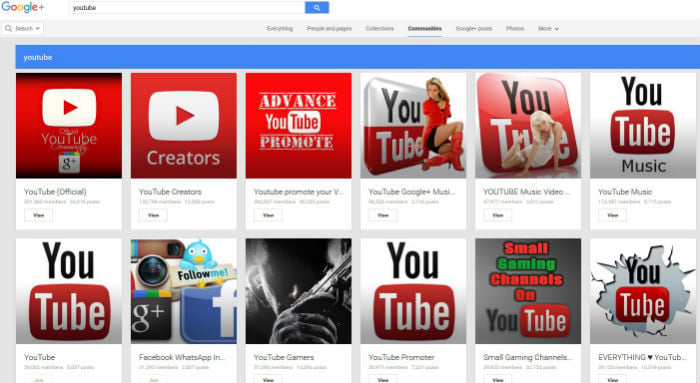
Task: Click the 'YouTube (Official)' title link
Action: (55, 192)
